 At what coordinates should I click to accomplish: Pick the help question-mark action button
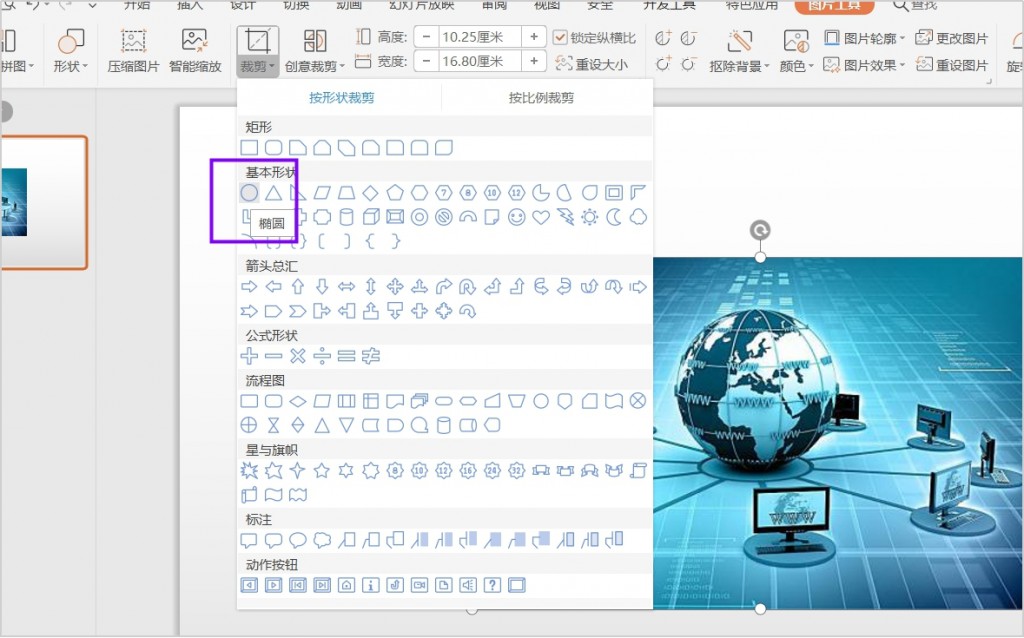pyautogui.click(x=492, y=585)
